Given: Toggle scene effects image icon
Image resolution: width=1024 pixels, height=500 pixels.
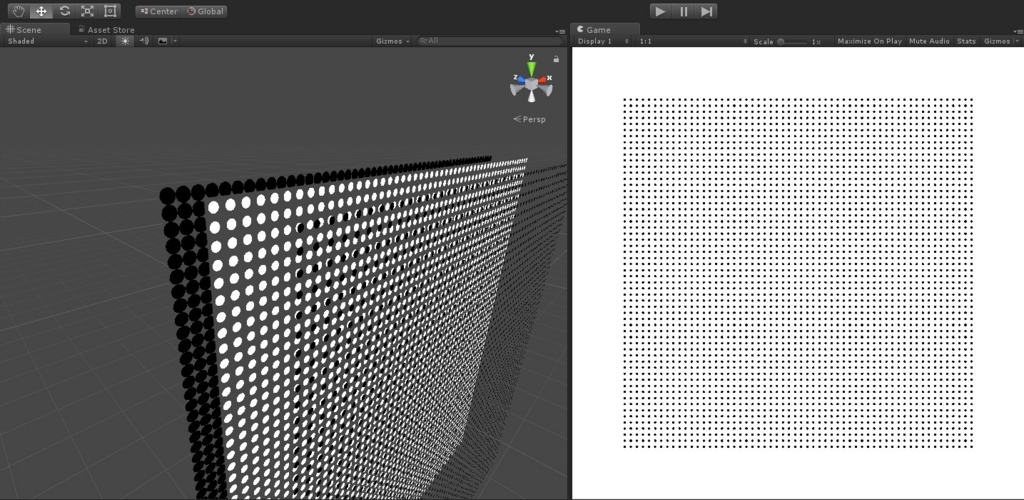Looking at the screenshot, I should [163, 40].
